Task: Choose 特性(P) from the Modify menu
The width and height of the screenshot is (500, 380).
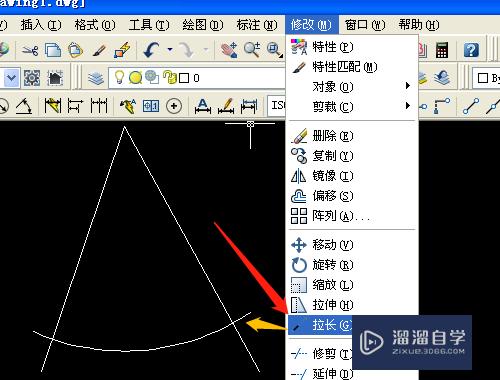Action: point(352,47)
